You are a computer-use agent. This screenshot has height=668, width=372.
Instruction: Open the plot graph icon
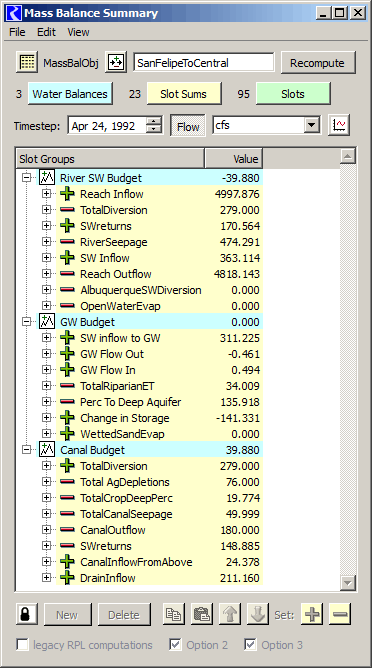point(339,126)
